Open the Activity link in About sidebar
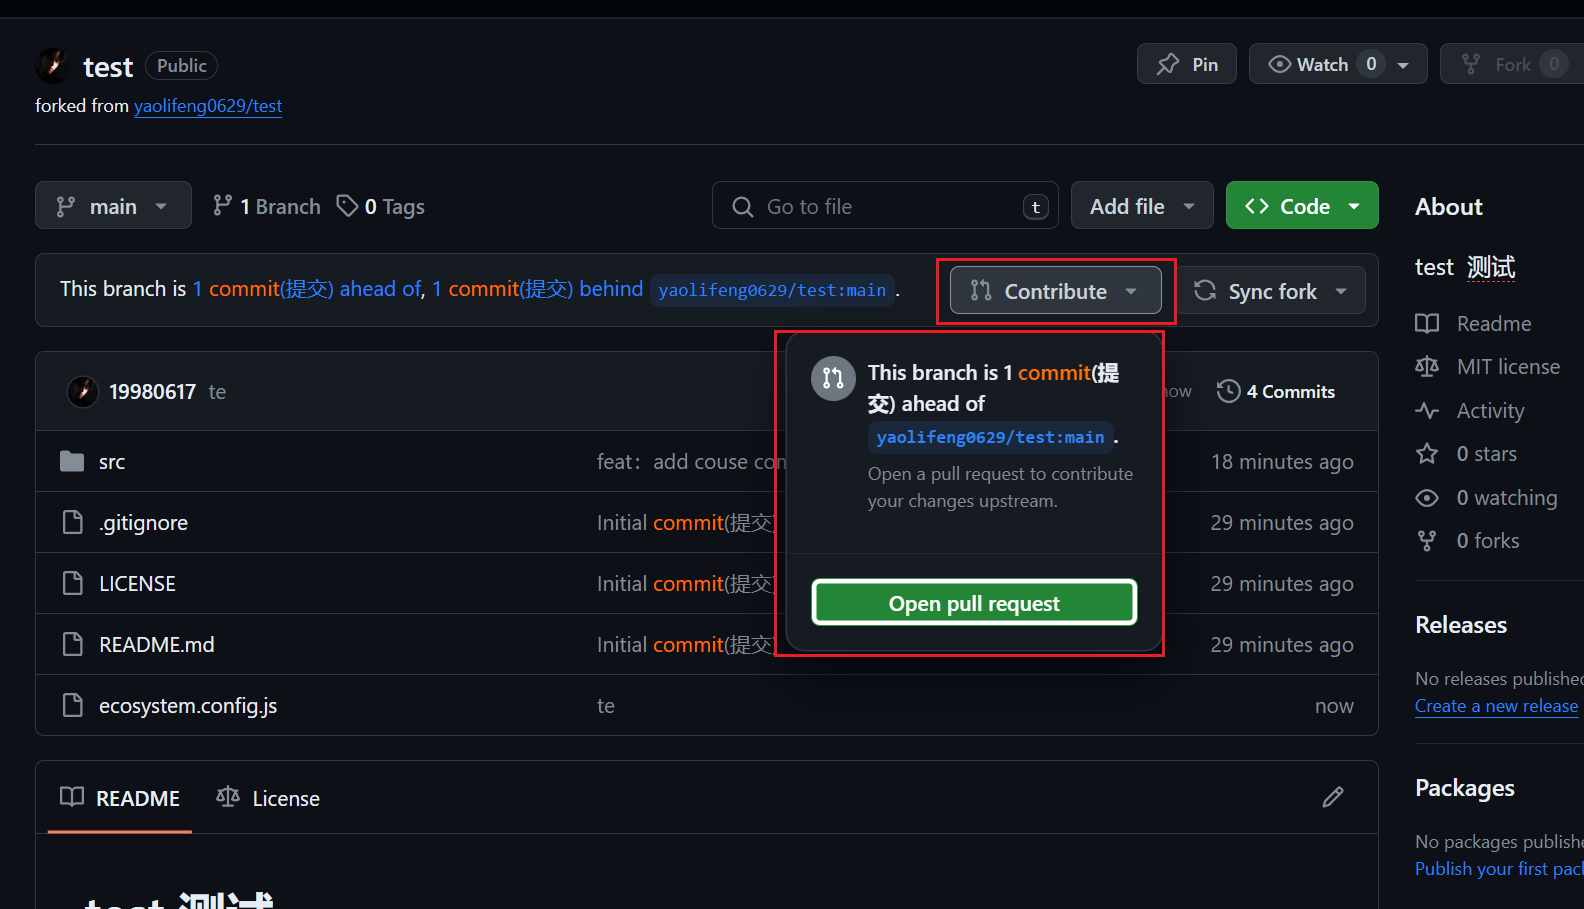 tap(1470, 411)
